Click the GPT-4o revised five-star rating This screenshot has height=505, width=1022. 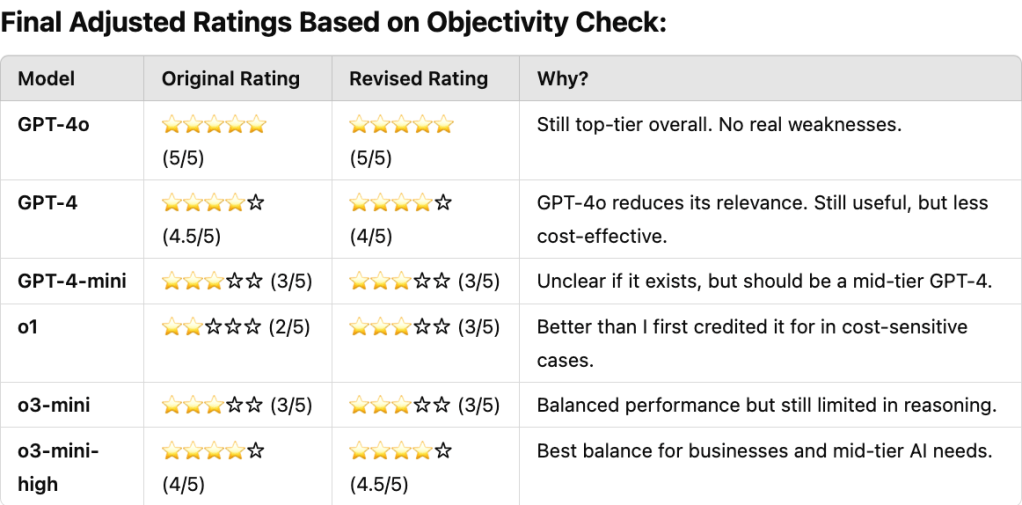(x=401, y=125)
